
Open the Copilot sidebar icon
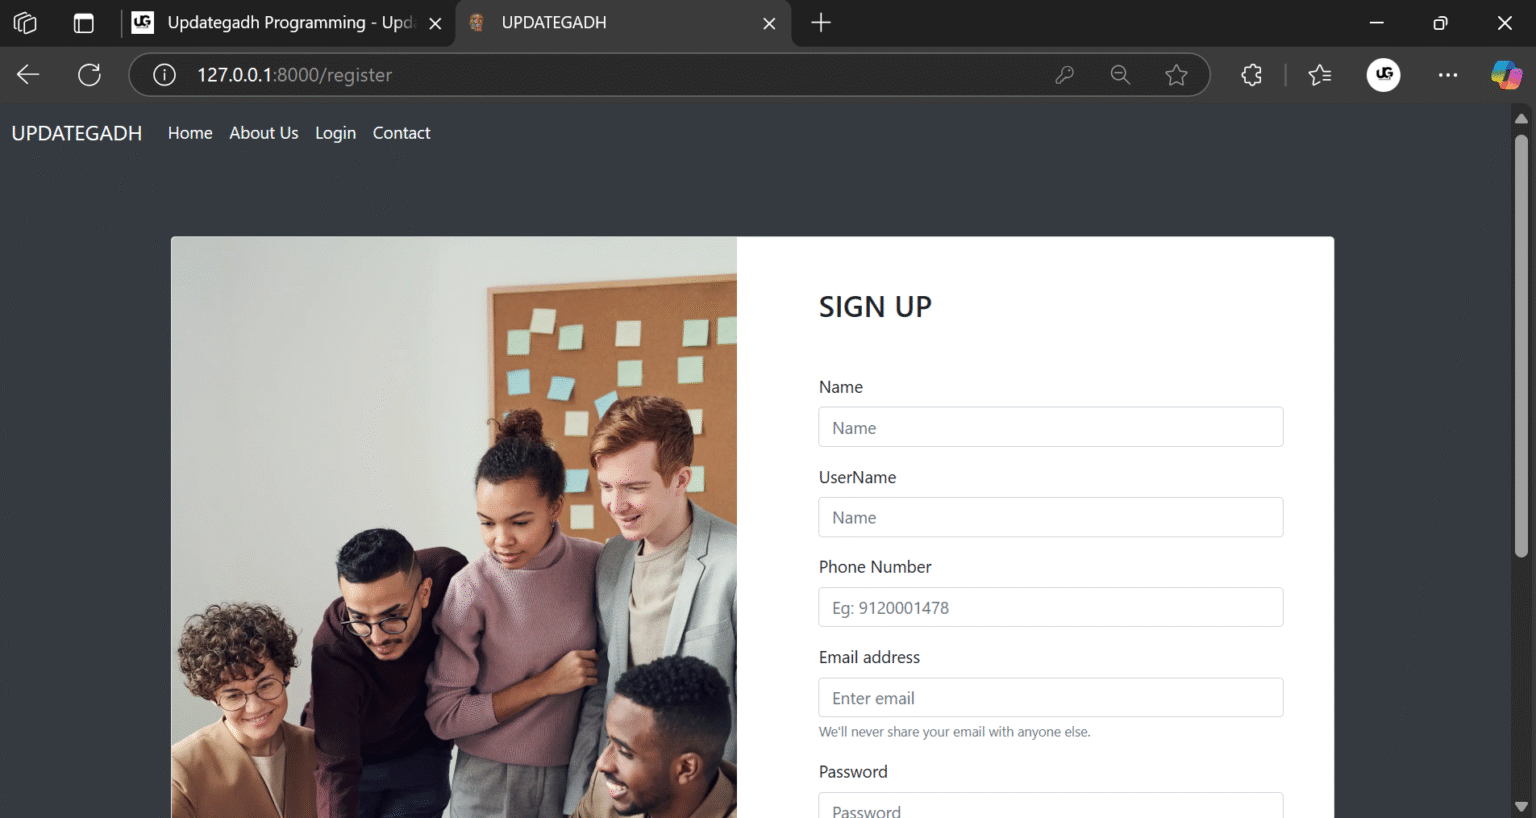(x=1505, y=75)
